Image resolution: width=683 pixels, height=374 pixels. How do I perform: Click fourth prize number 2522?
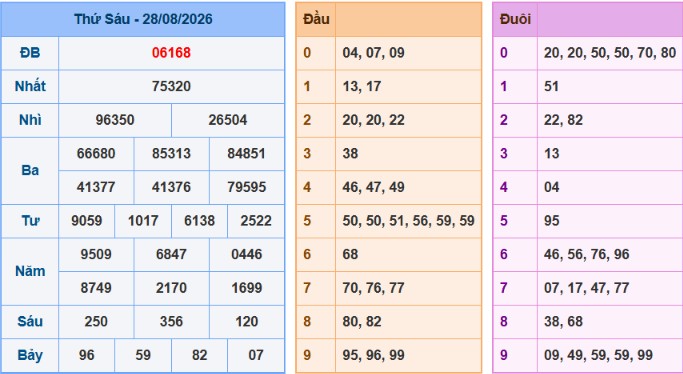256,220
